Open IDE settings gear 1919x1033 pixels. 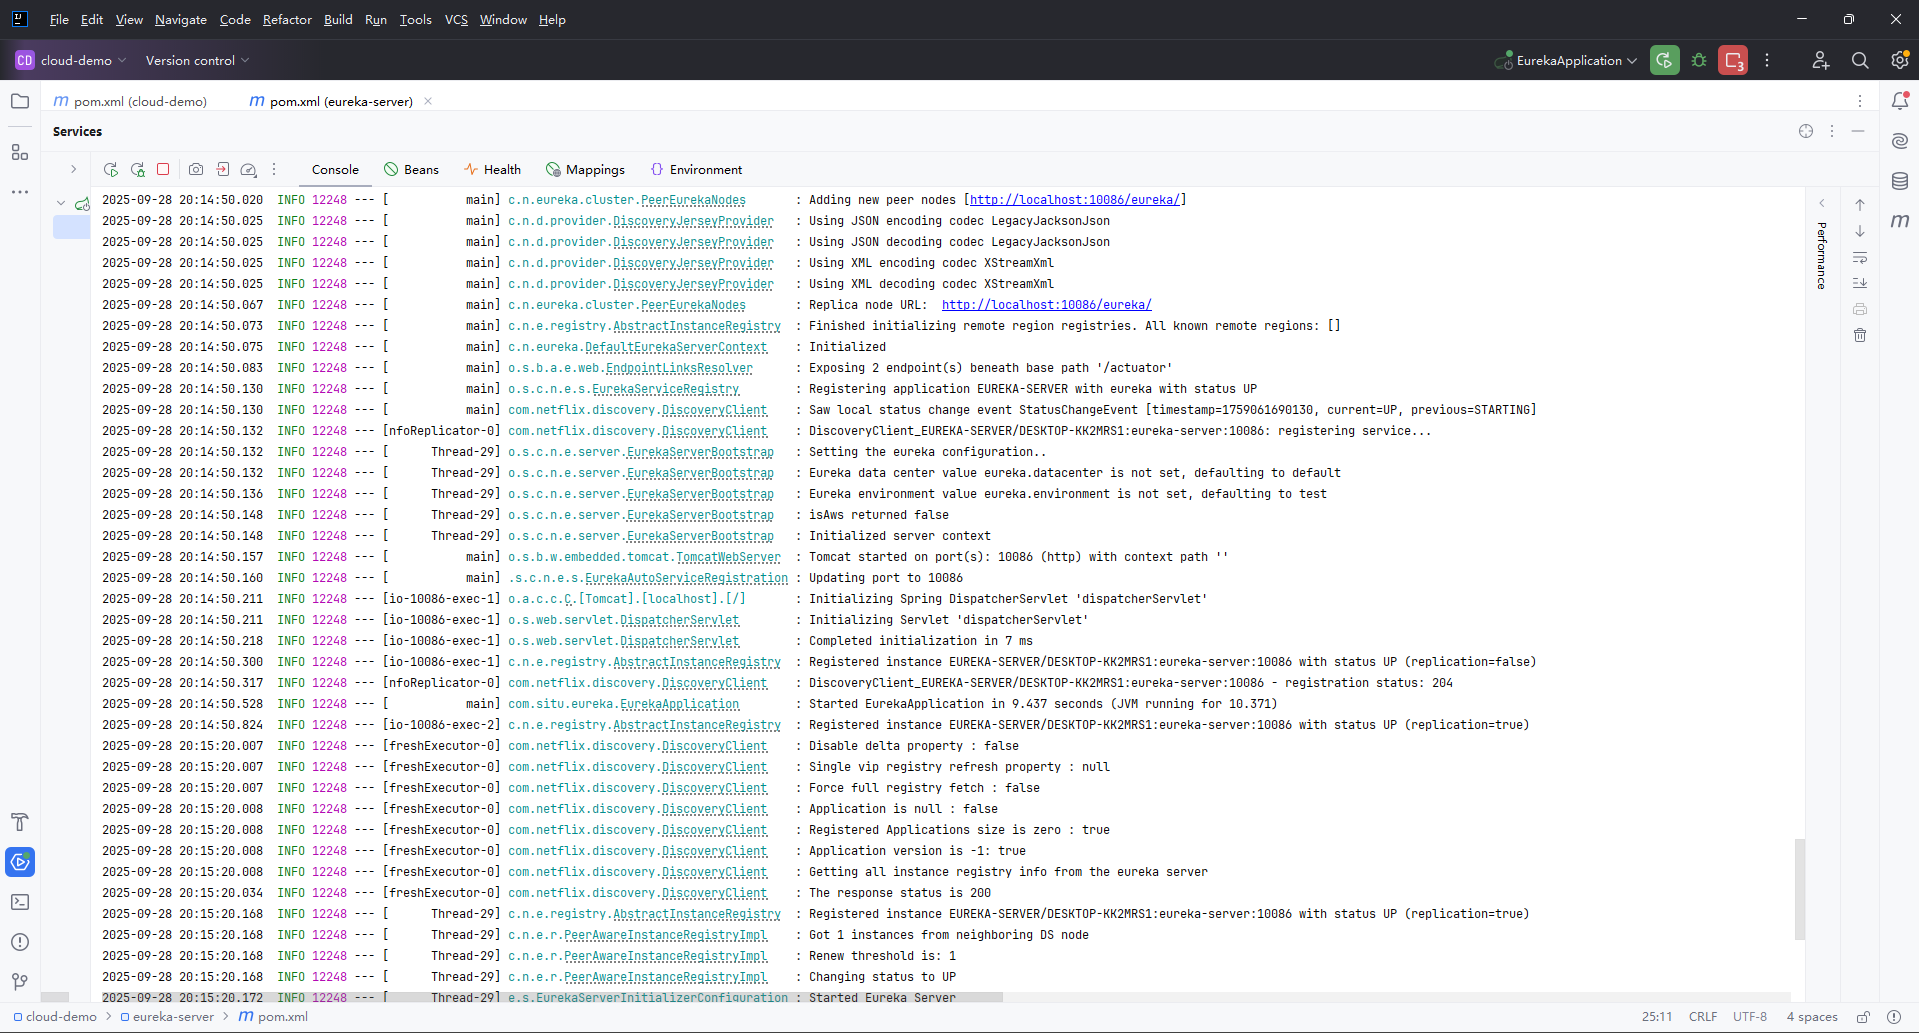1900,60
